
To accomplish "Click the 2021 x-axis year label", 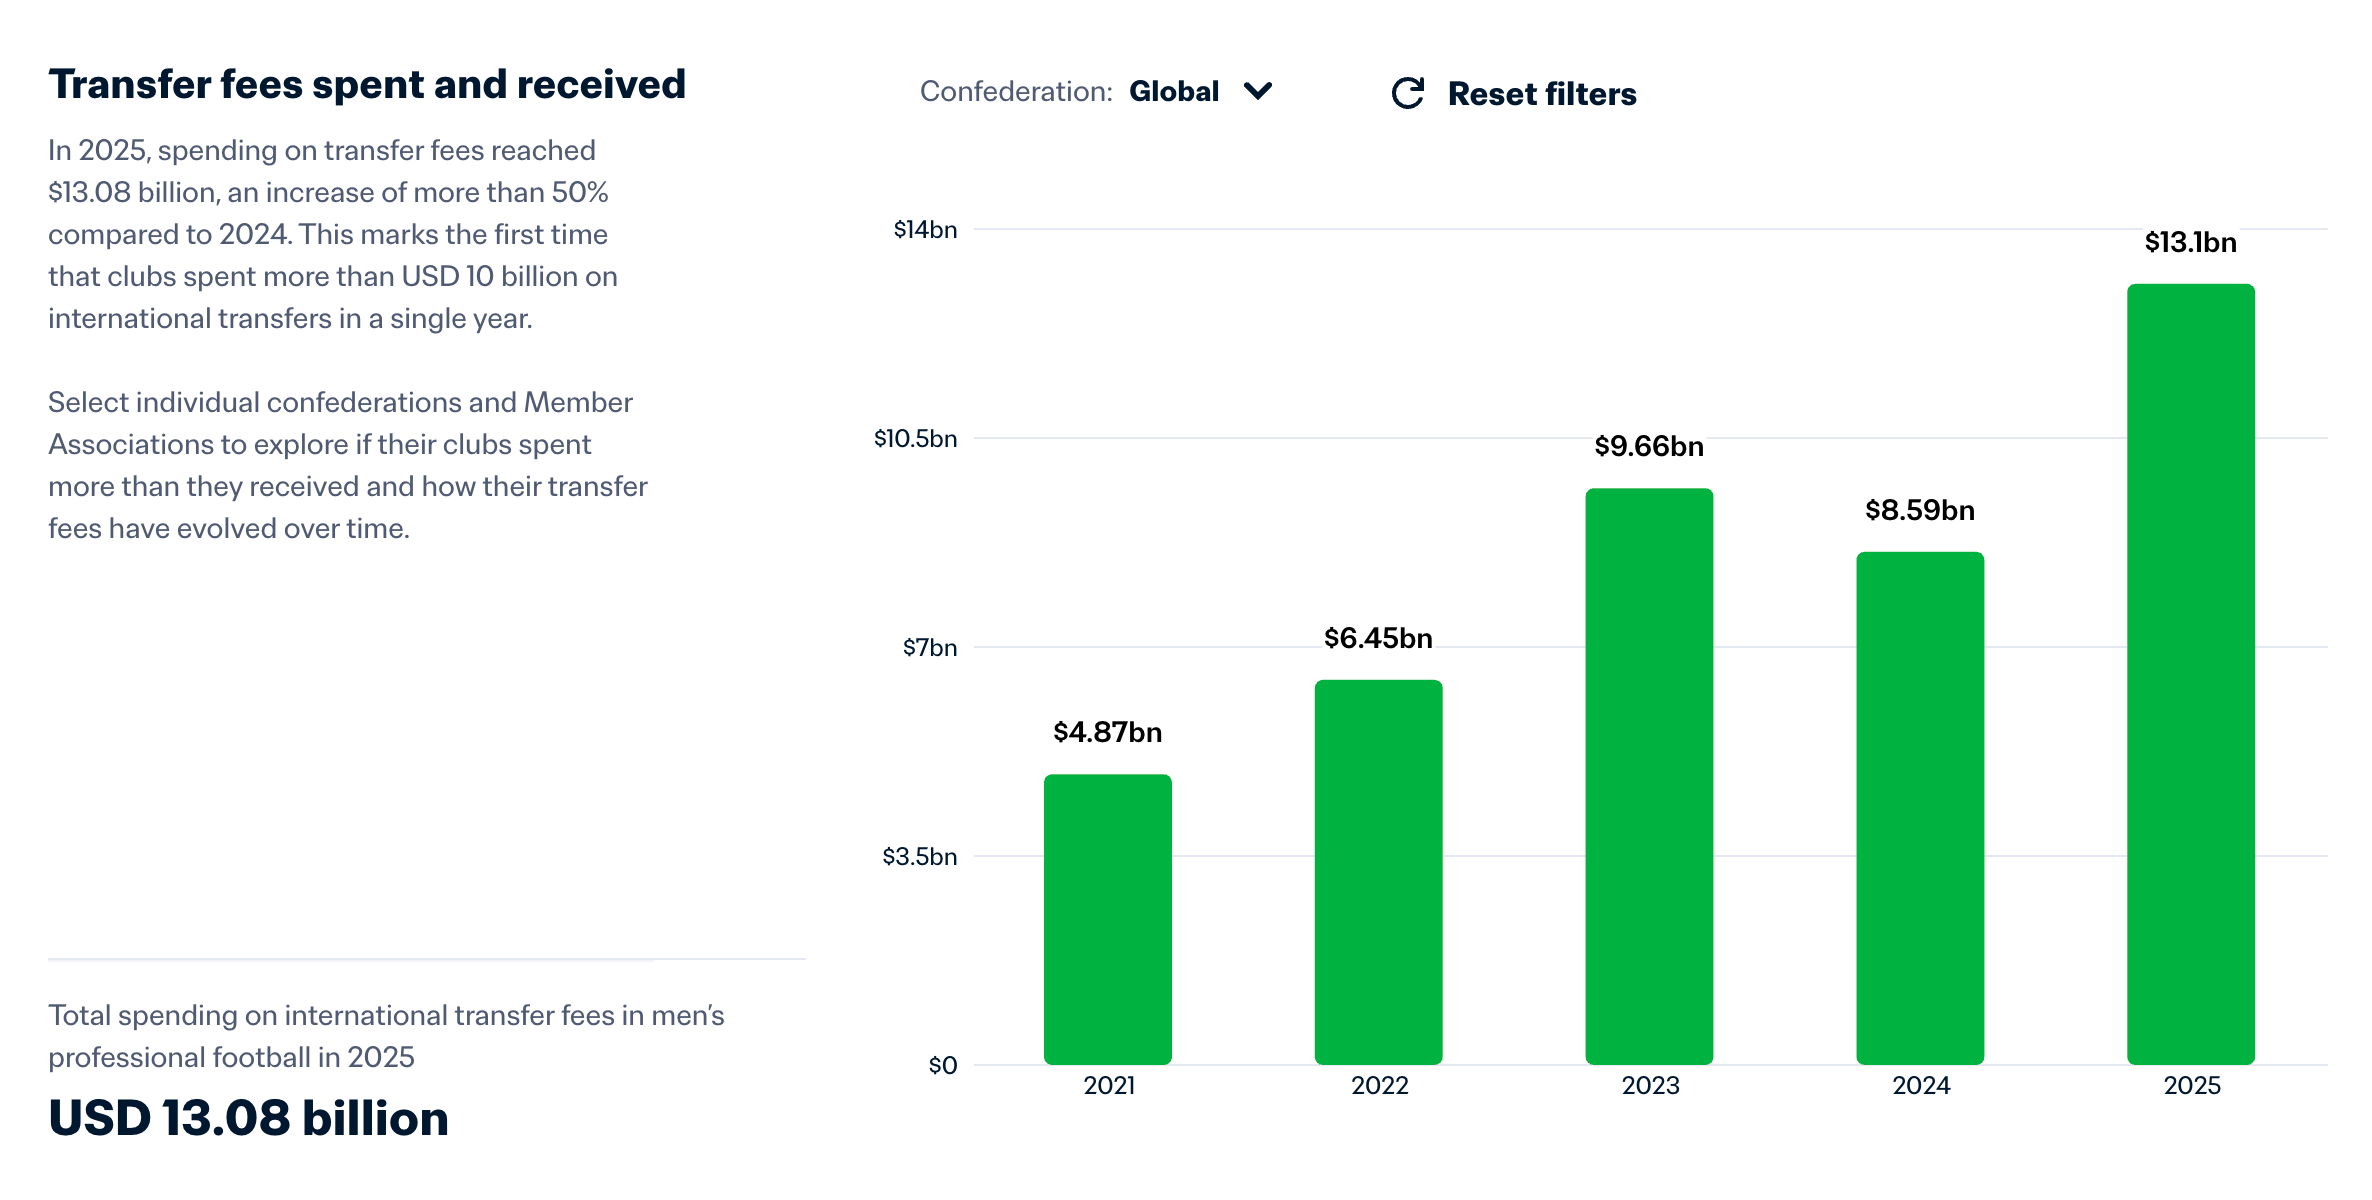I will [1109, 1085].
